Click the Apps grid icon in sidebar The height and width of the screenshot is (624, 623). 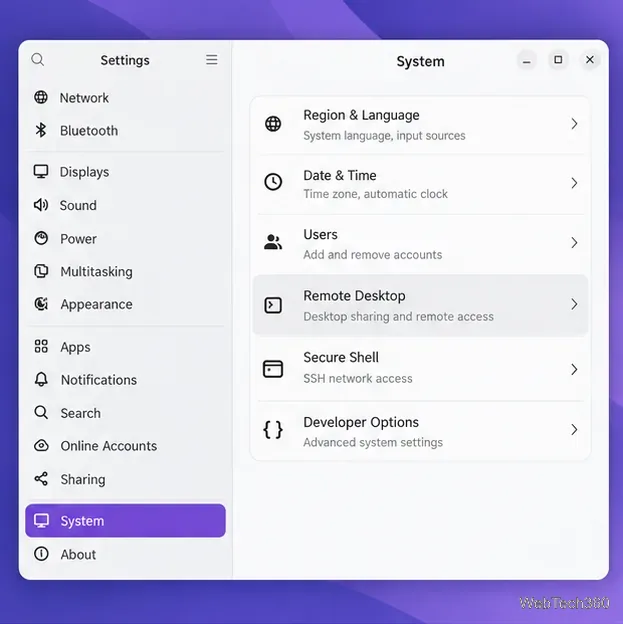(41, 346)
